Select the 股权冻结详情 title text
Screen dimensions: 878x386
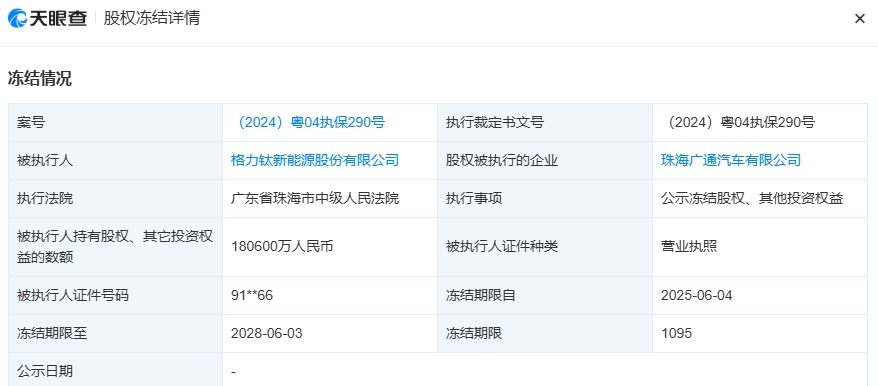(x=152, y=18)
